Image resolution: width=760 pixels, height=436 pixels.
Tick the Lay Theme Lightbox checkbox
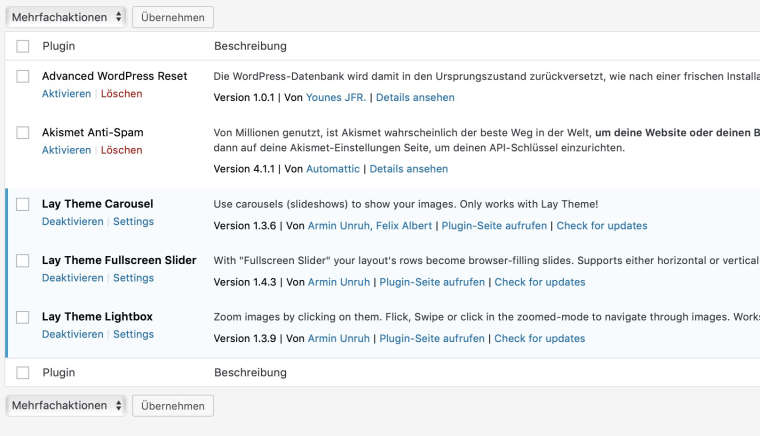coord(23,317)
